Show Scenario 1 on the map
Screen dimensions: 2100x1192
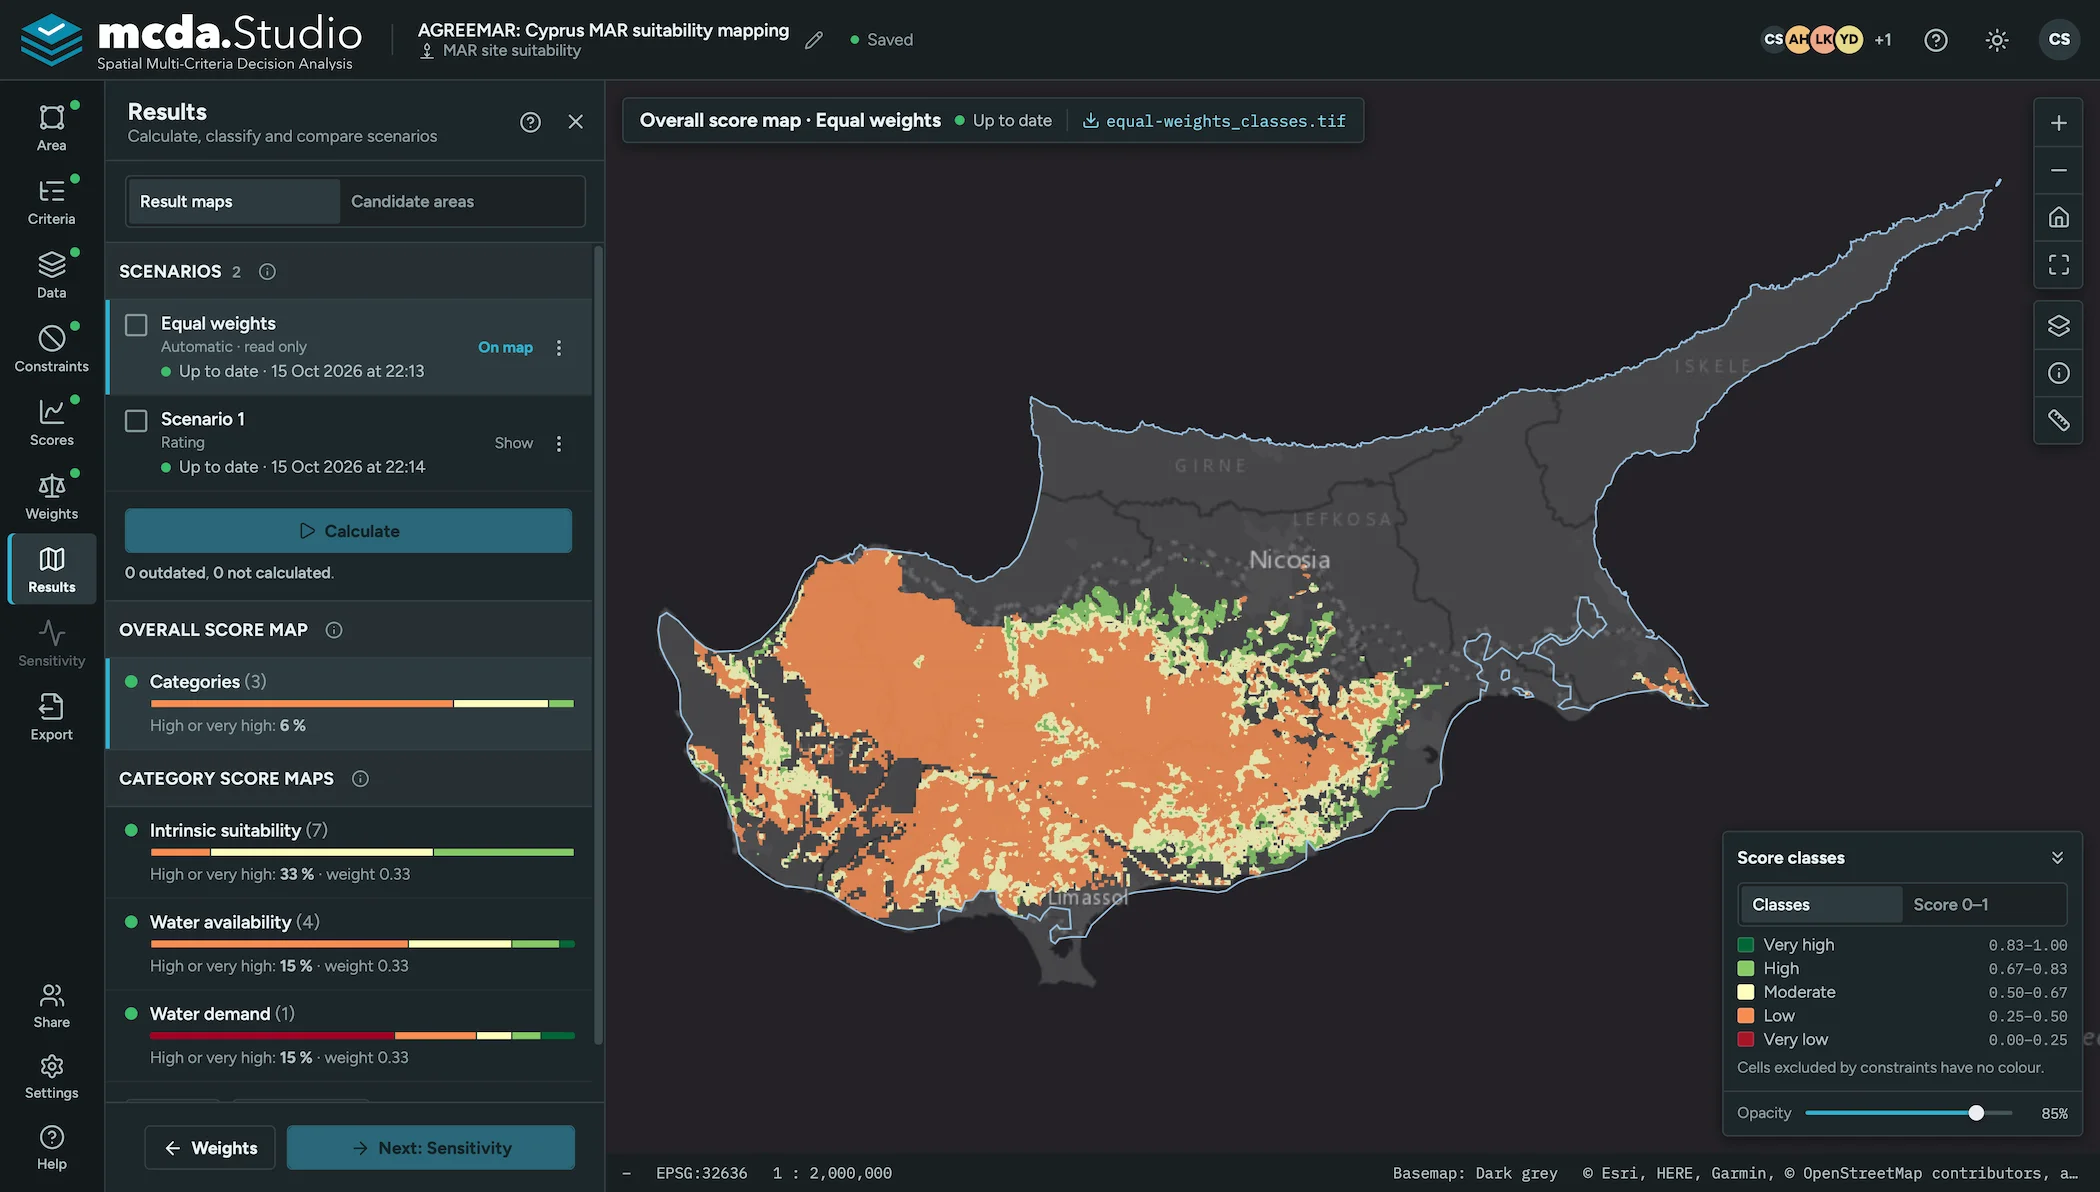[513, 443]
